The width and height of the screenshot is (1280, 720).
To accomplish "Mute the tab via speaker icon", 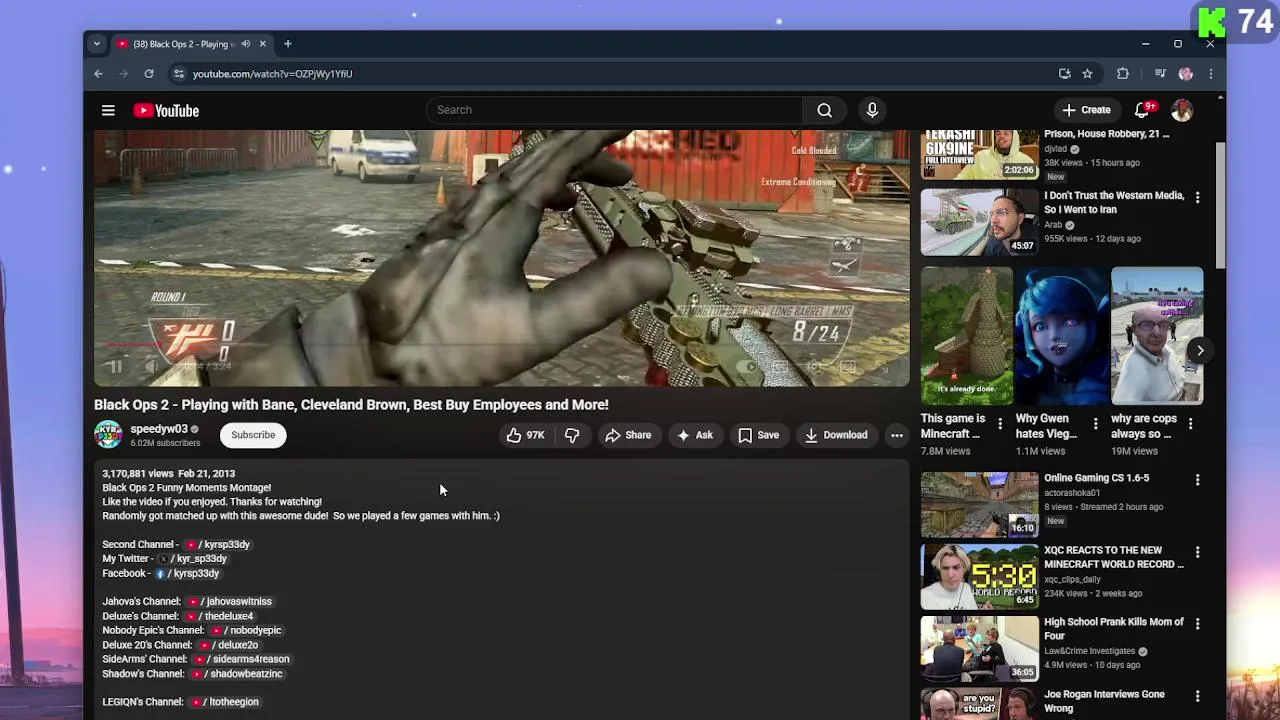I will (246, 44).
